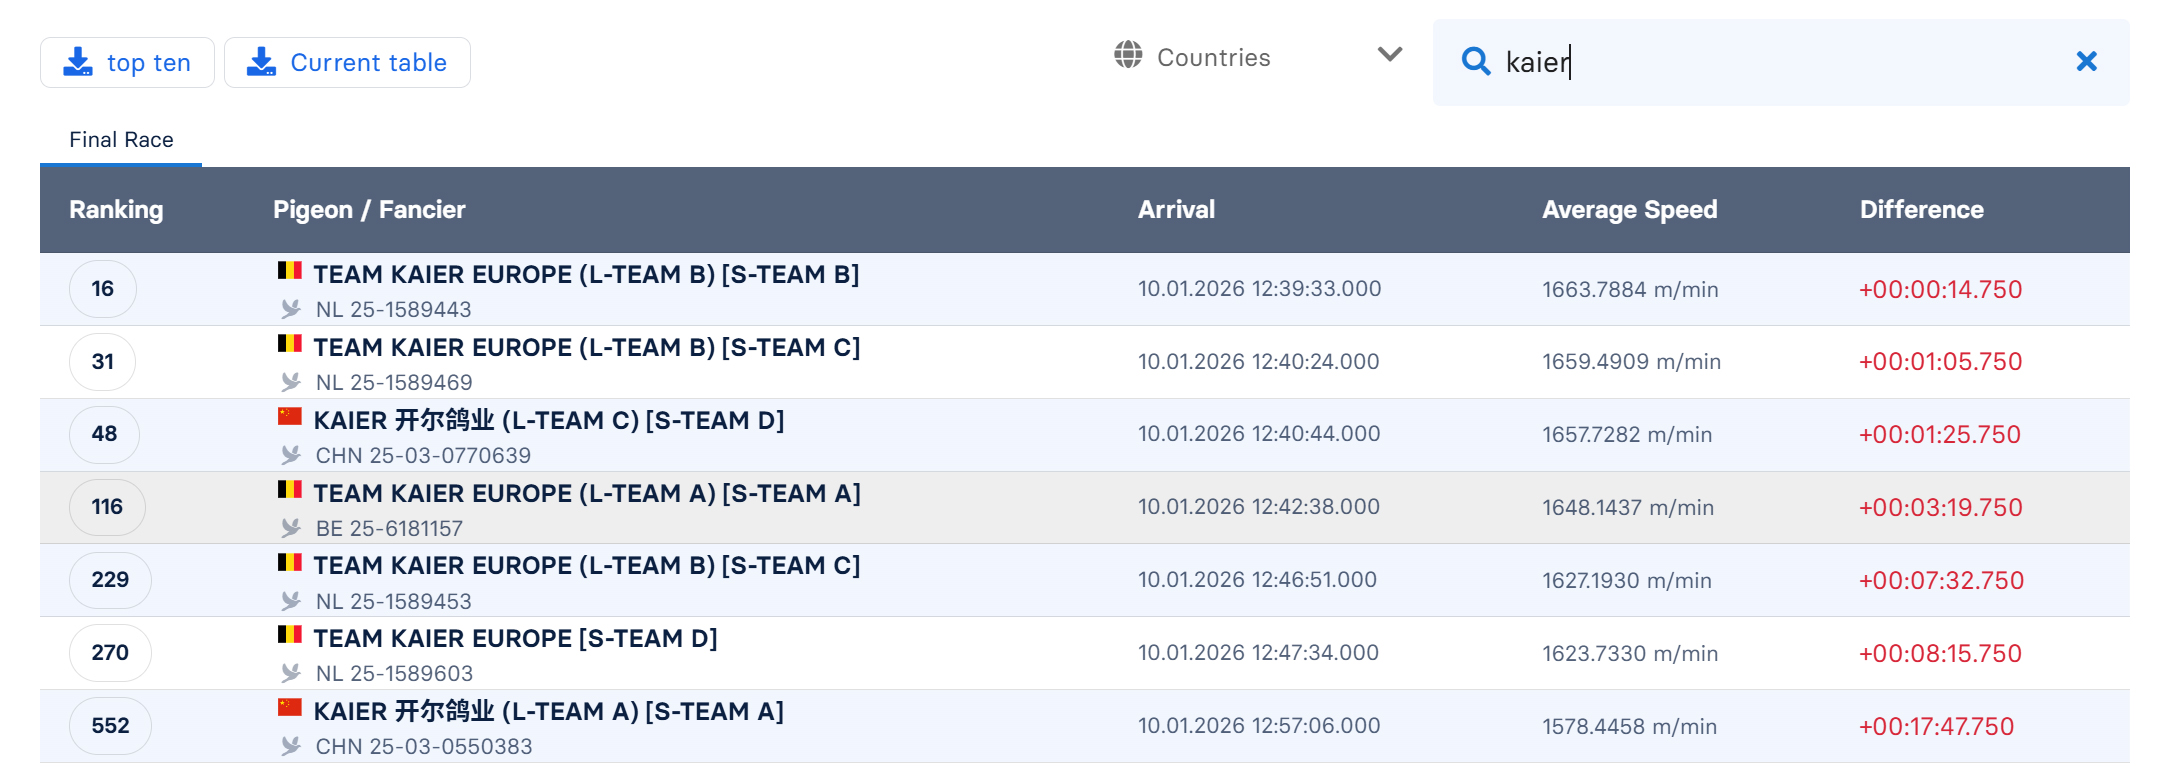
Task: Click the download icon beside Current table
Action: [261, 62]
